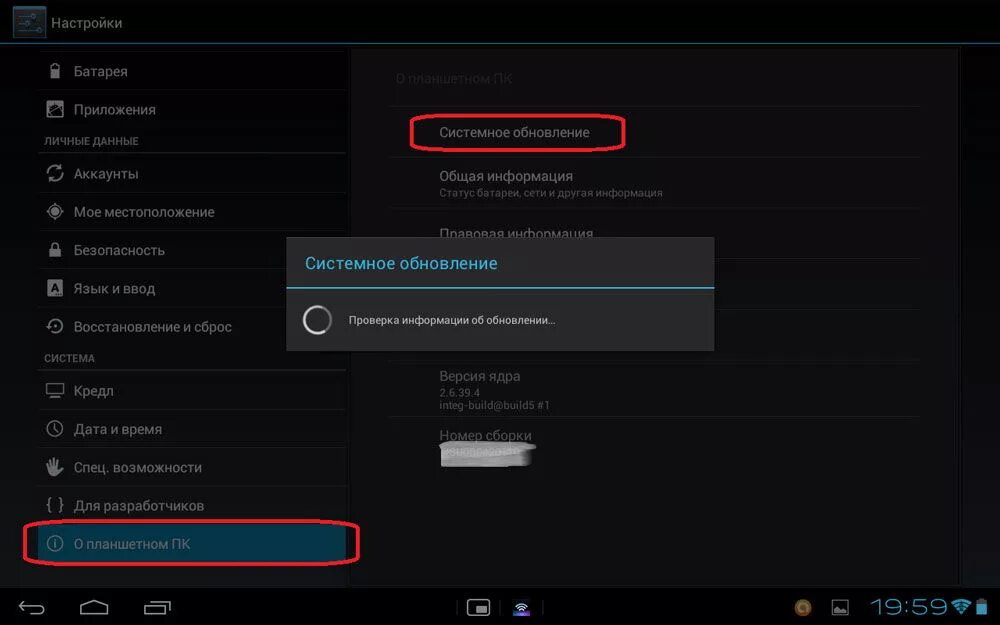This screenshot has width=1000, height=625.
Task: Open Приложения via its apps icon
Action: click(x=55, y=109)
